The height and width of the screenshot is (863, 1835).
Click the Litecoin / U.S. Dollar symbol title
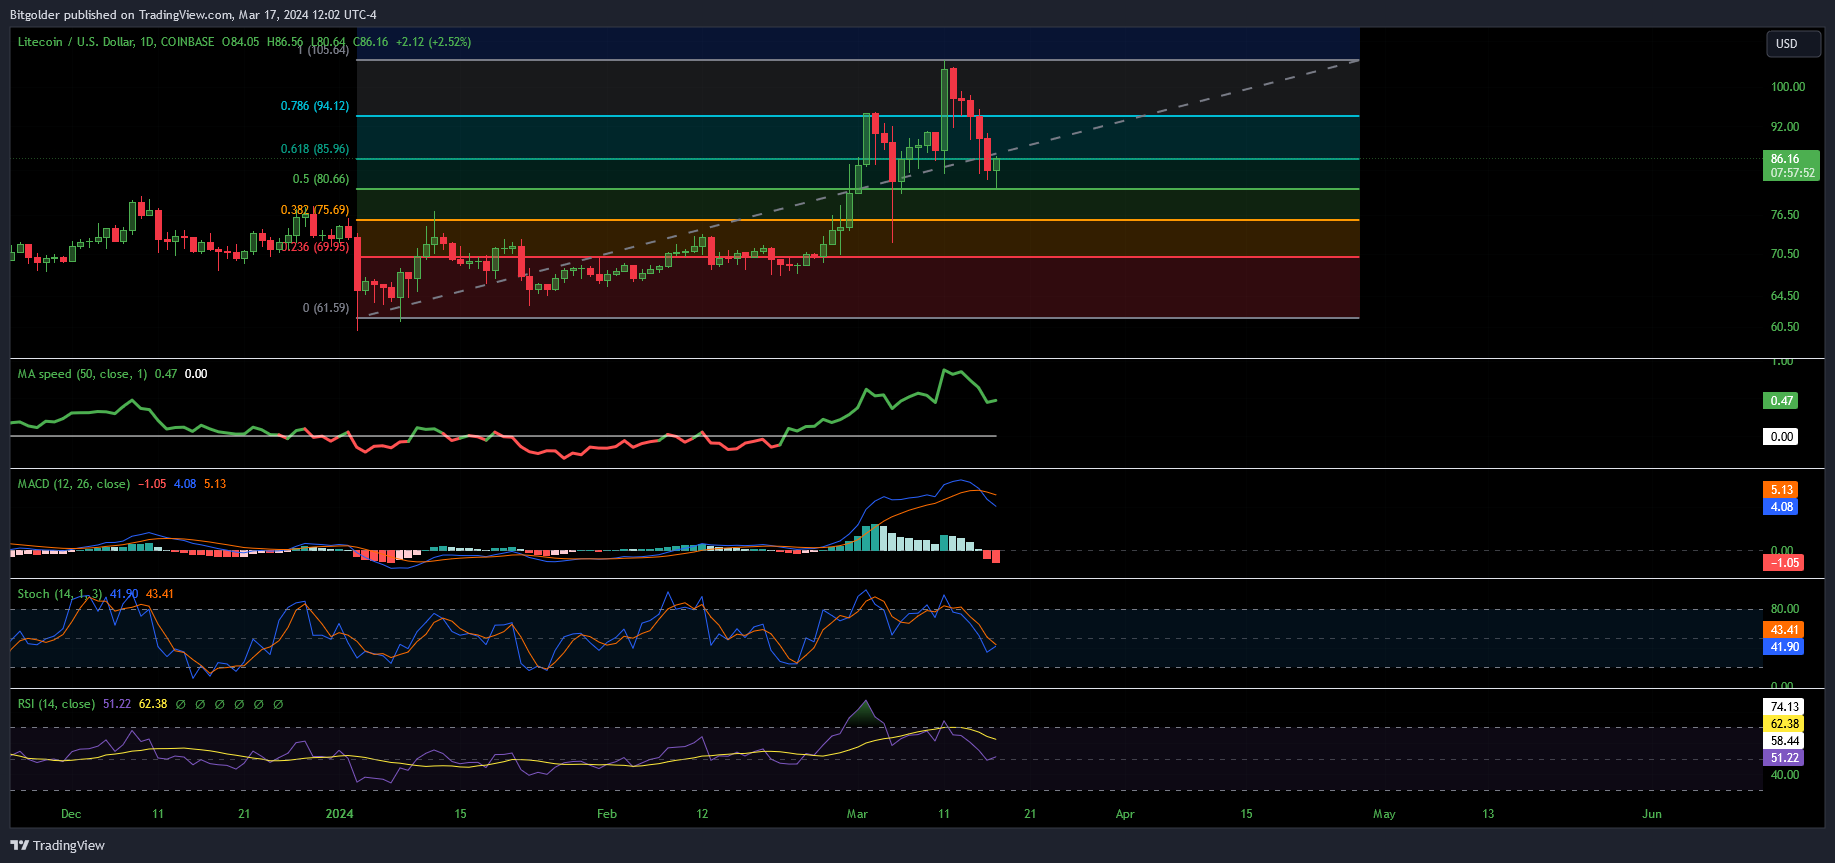point(75,42)
